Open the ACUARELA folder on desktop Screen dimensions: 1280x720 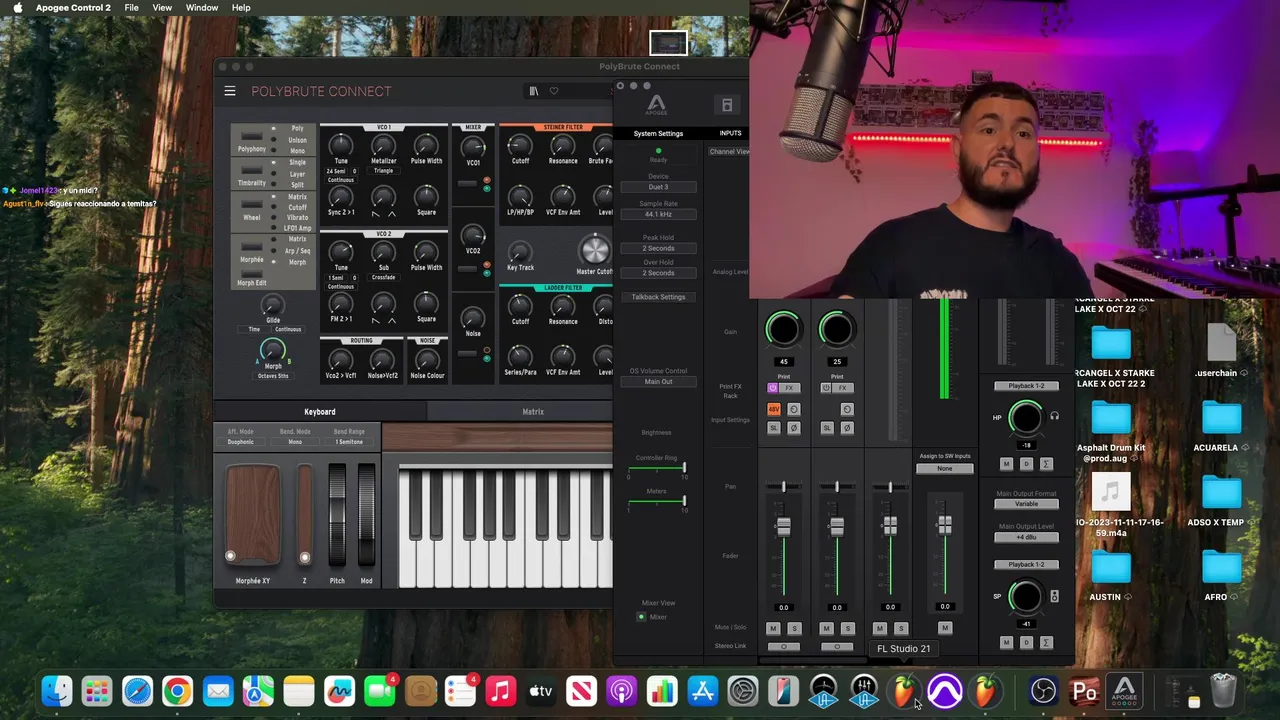1221,420
